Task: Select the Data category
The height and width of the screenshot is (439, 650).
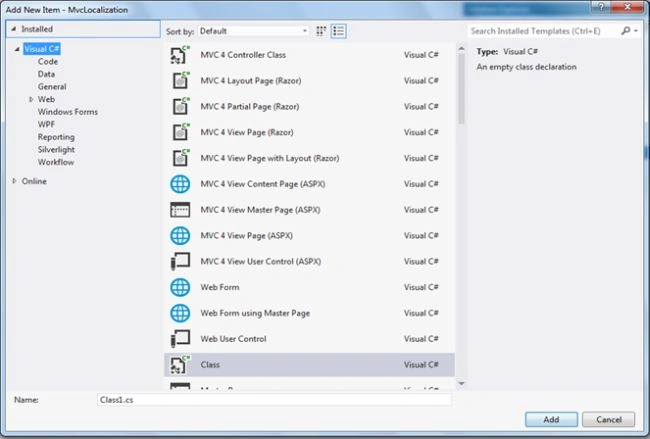Action: (x=46, y=74)
